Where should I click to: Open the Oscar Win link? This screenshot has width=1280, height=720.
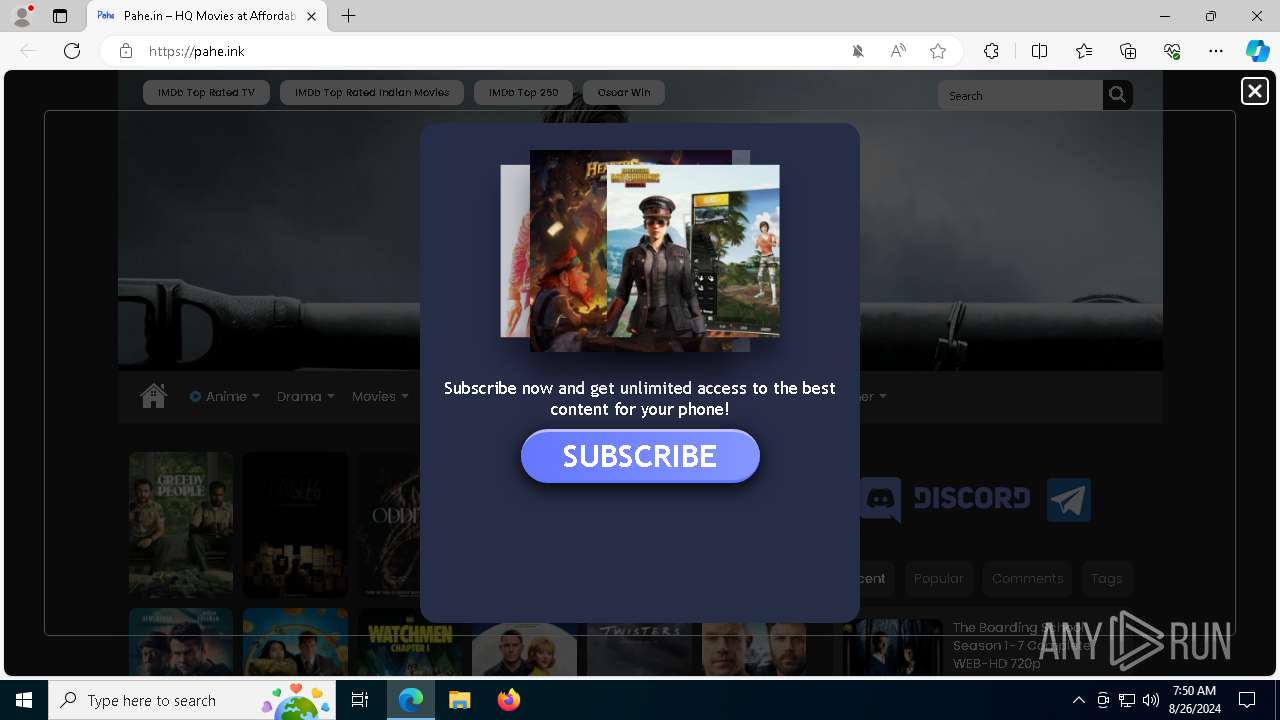pos(624,92)
